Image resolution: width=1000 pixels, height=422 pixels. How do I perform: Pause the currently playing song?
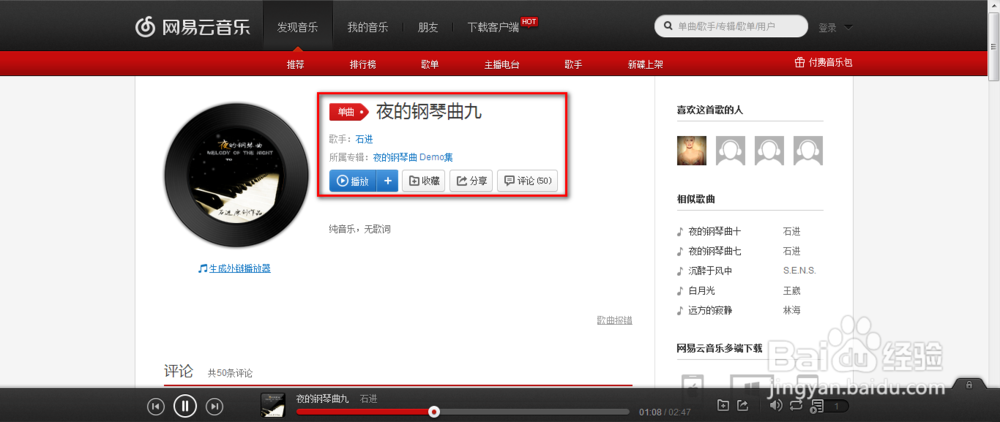point(185,405)
